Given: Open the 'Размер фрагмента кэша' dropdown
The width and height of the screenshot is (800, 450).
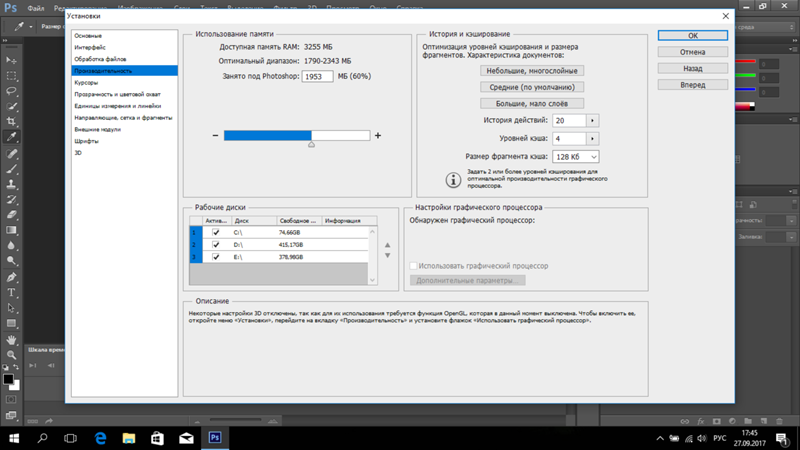Looking at the screenshot, I should click(x=576, y=157).
